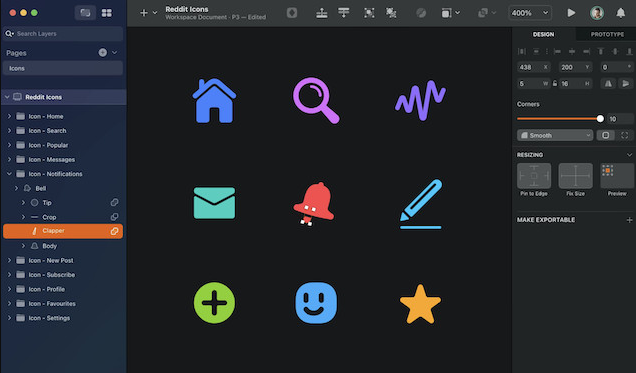Collapse the Resizing section
Viewport: 636px width, 373px height.
[630, 155]
